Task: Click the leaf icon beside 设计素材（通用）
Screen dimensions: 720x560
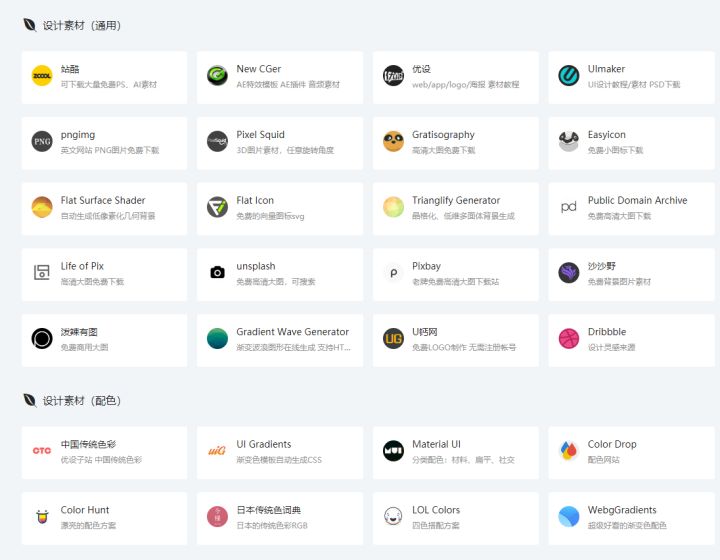Action: [29, 25]
